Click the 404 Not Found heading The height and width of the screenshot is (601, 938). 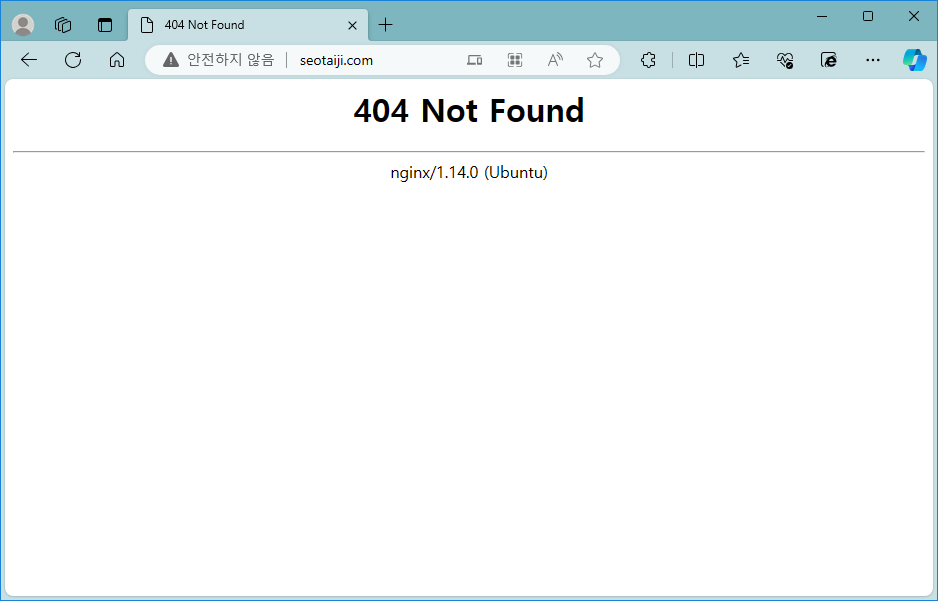coord(469,111)
